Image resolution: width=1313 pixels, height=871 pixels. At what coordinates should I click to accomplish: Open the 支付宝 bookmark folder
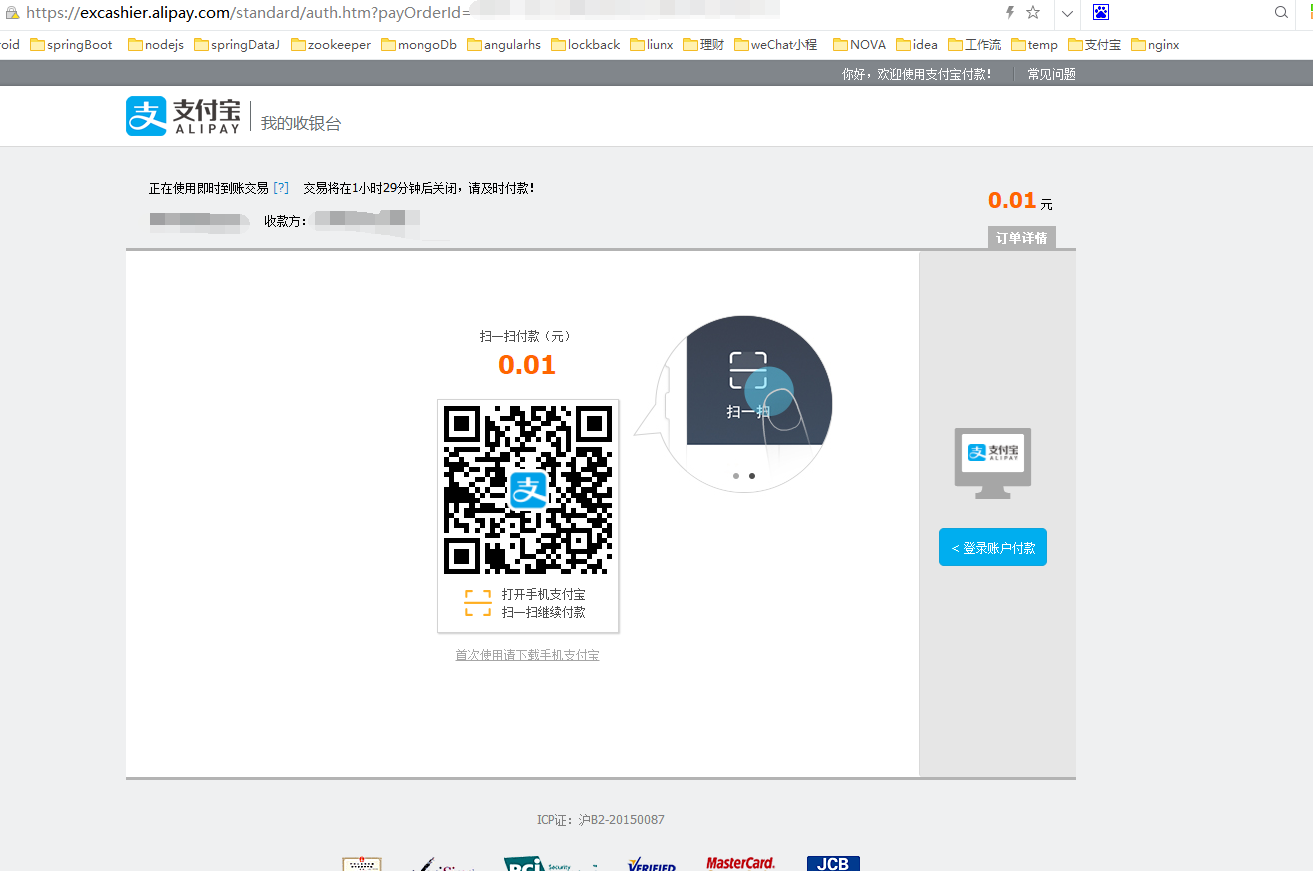click(x=1095, y=45)
